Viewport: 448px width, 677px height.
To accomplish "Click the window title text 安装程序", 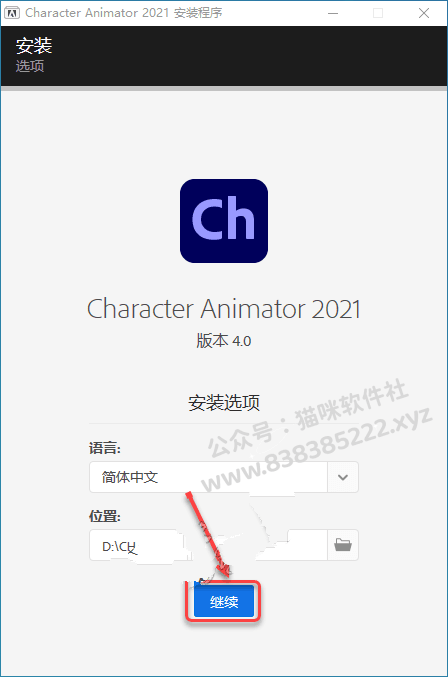I will coord(198,13).
